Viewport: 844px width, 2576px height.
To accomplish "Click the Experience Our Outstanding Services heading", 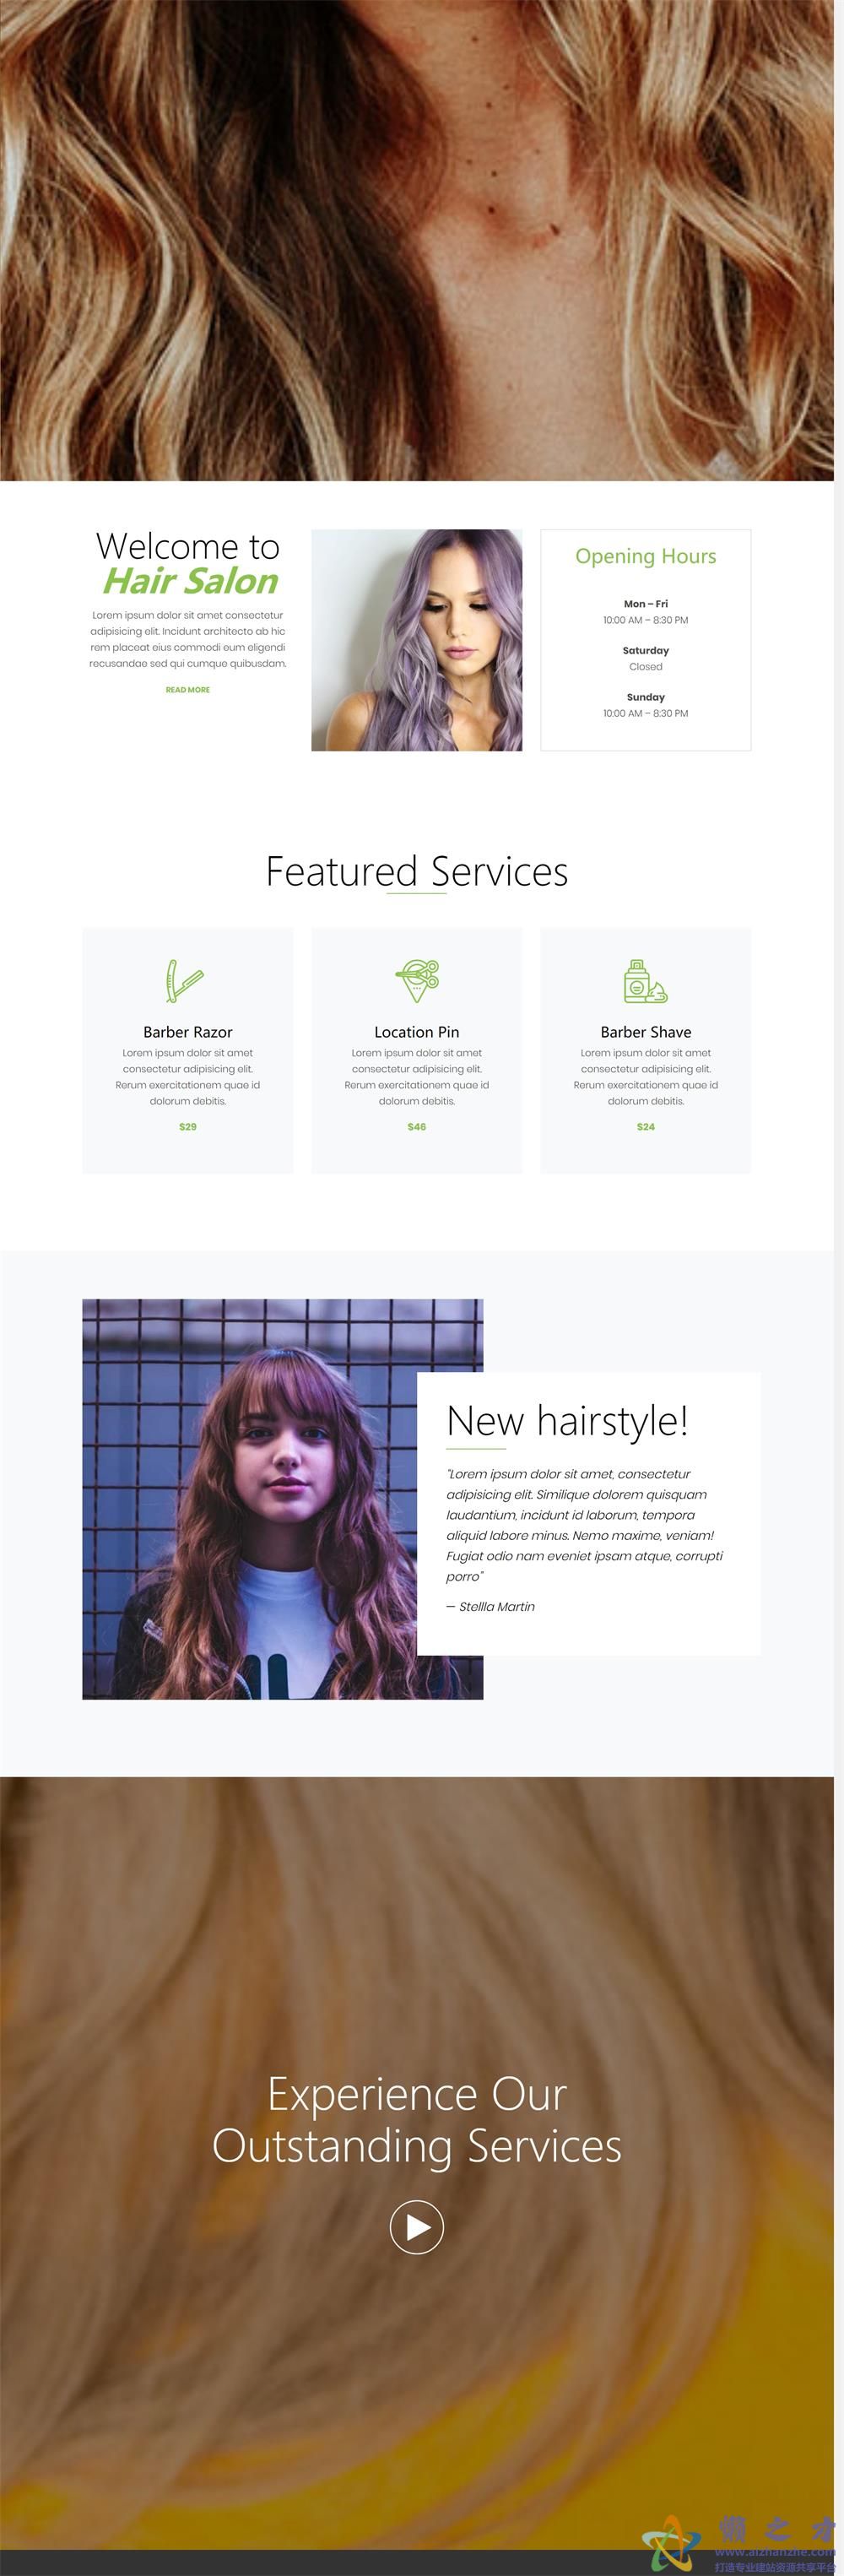I will (417, 2120).
